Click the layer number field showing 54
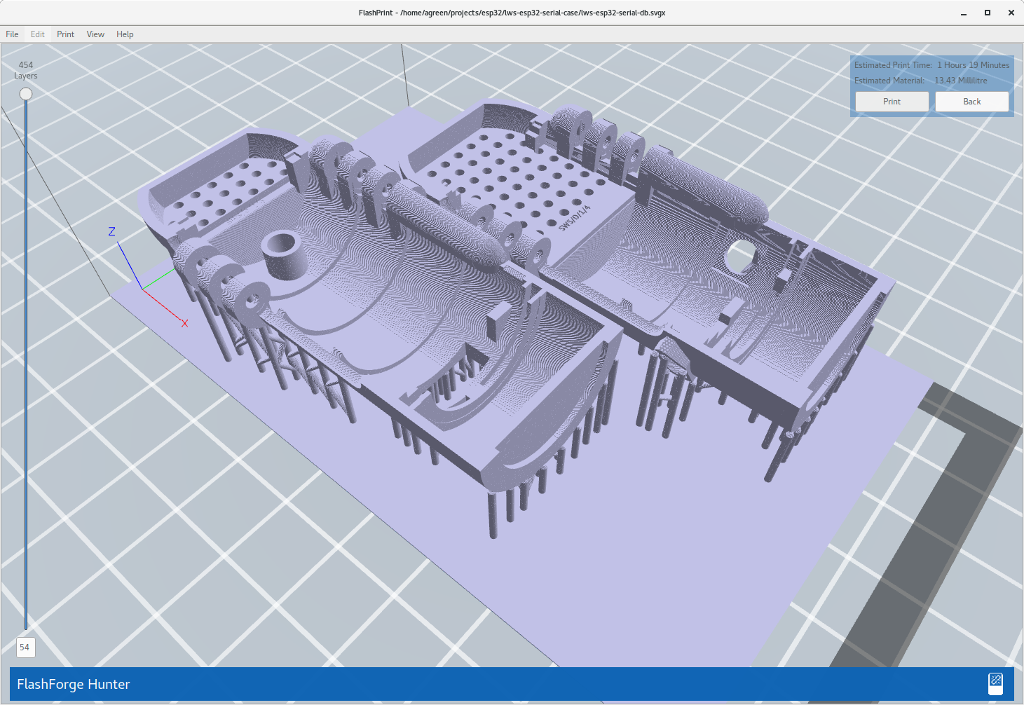This screenshot has height=705, width=1024. pos(25,647)
